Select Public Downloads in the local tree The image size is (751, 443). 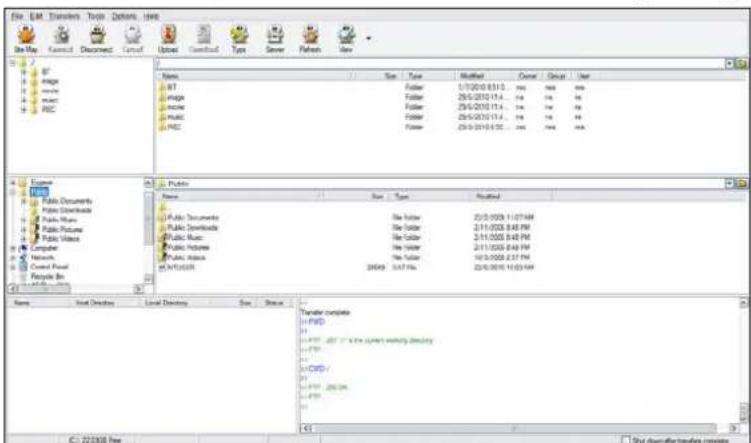click(x=67, y=210)
